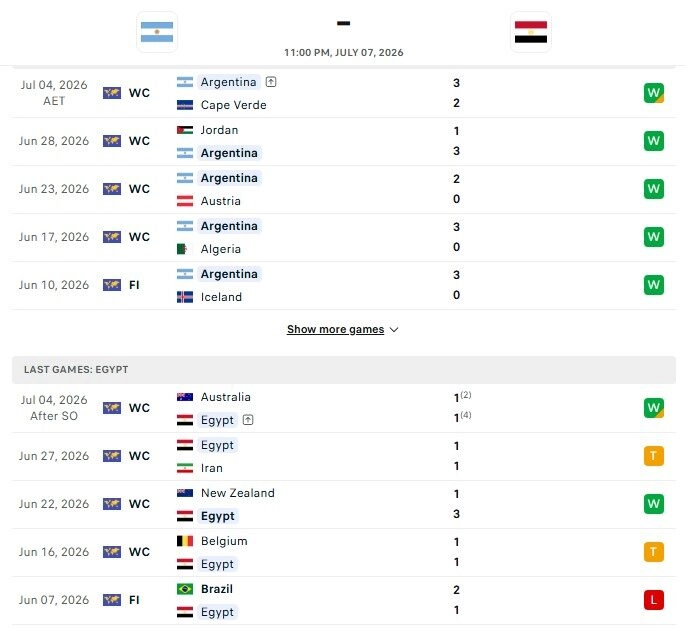
Task: Click the chevron beside Show more games
Action: (x=394, y=330)
